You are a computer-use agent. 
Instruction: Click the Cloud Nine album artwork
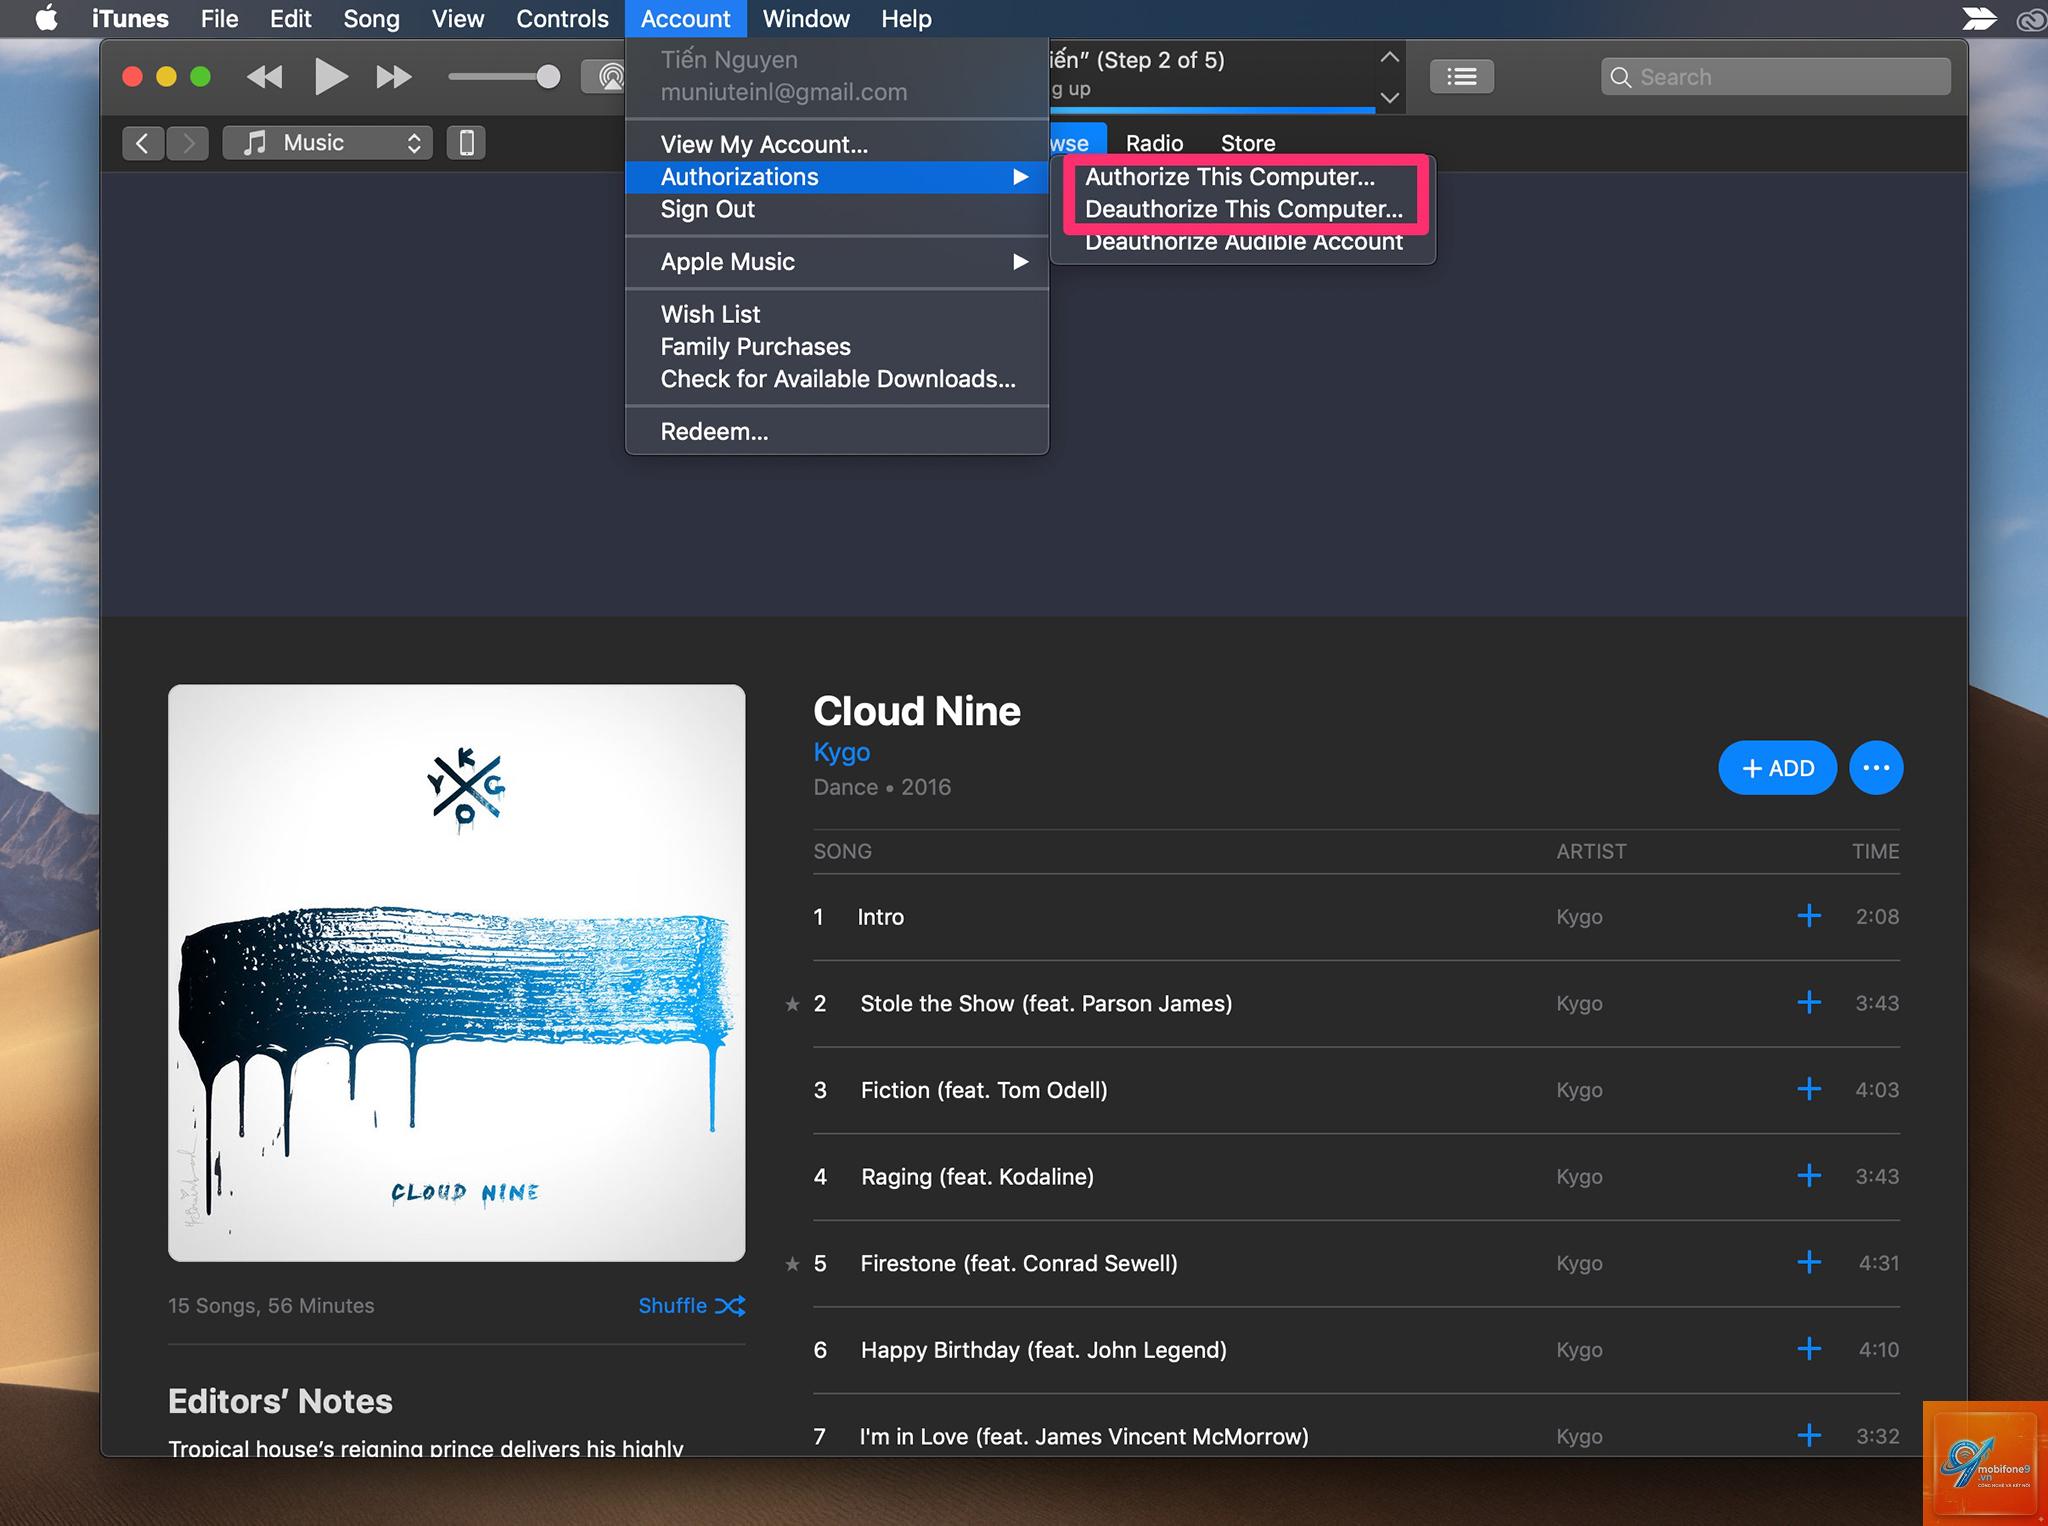pos(456,972)
